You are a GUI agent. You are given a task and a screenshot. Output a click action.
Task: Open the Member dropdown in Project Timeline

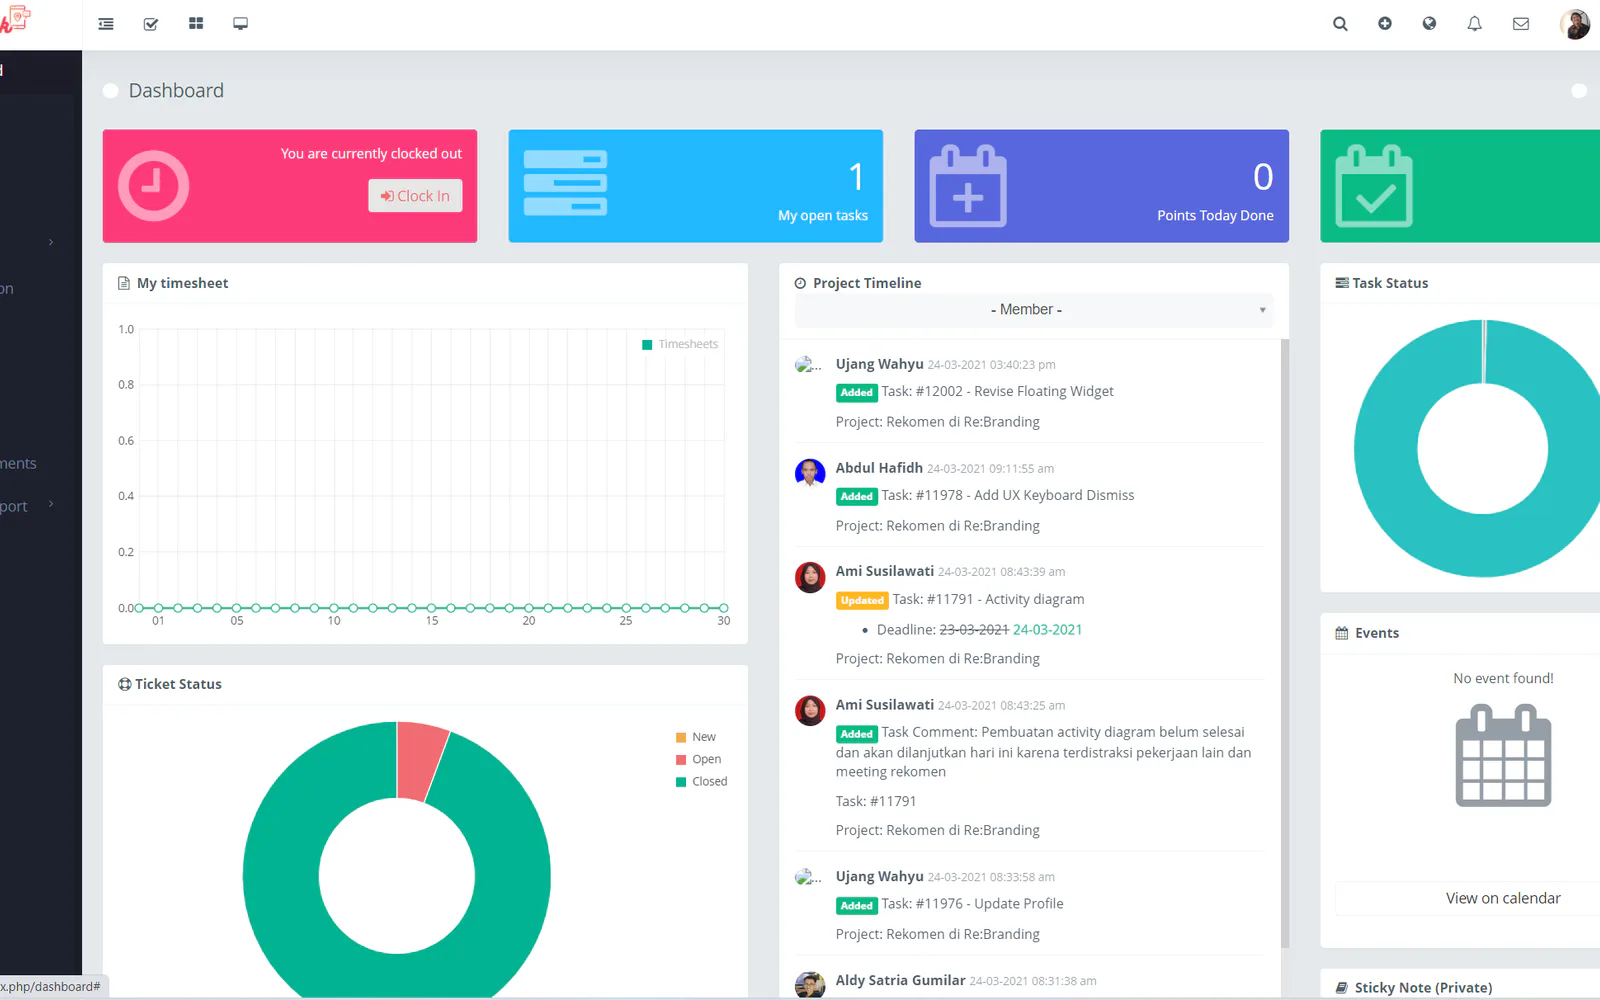pos(1033,310)
